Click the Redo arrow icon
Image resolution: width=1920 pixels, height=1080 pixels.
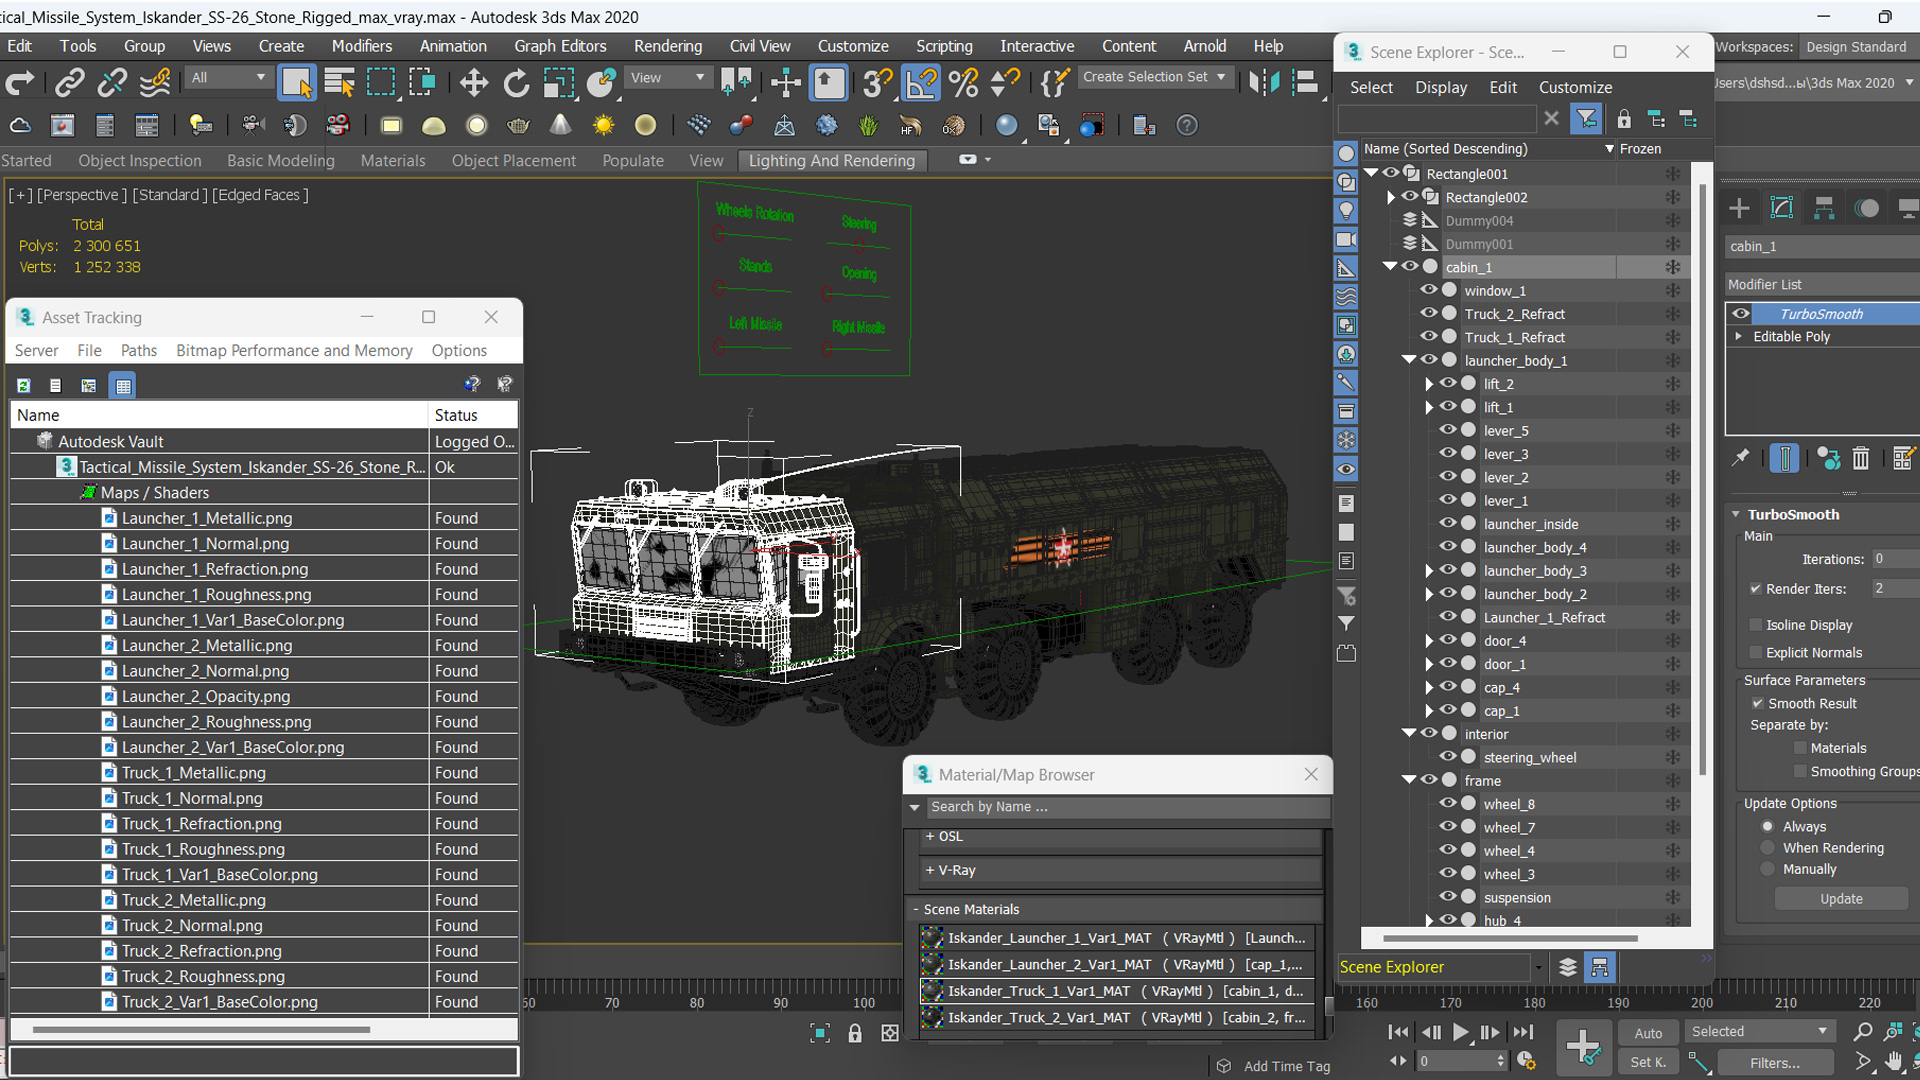20,83
